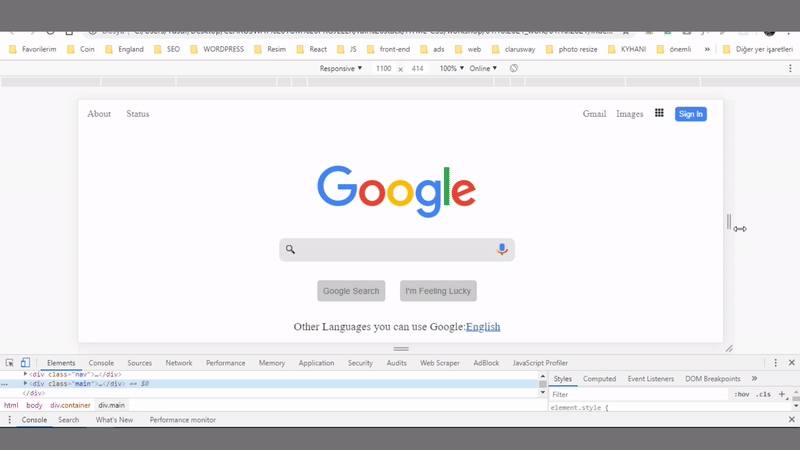
Task: Toggle the :hov element state panel
Action: [742, 394]
